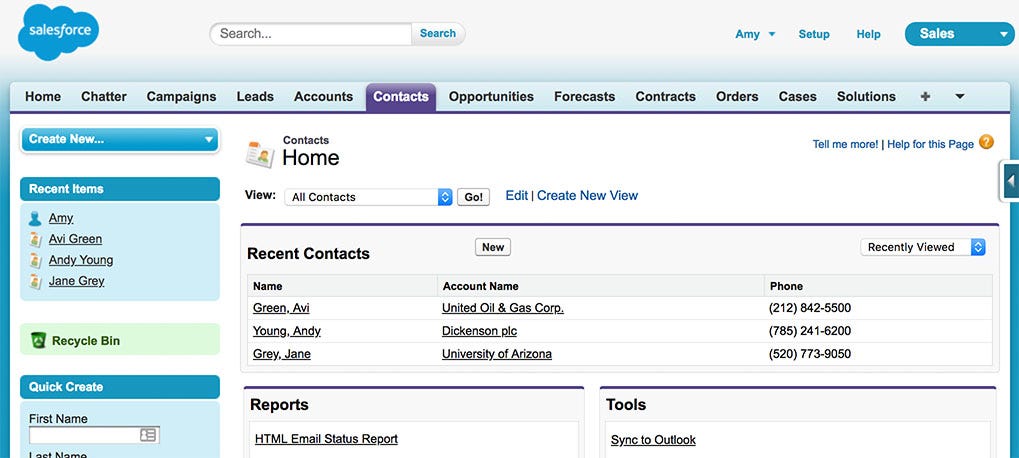Open HTML Email Status Report link
The width and height of the screenshot is (1019, 458).
coord(326,439)
